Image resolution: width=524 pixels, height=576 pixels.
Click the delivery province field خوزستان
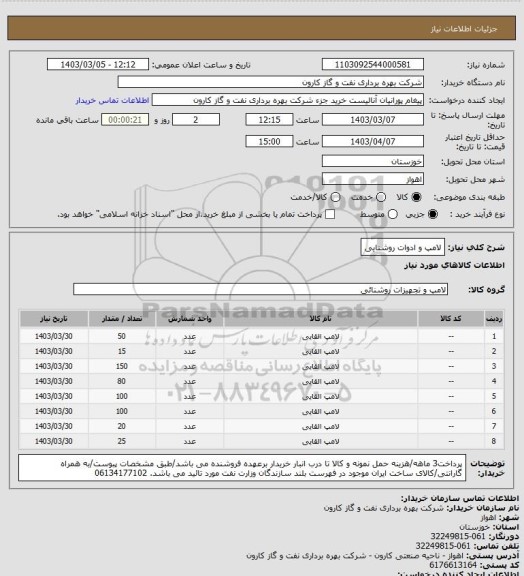[373, 161]
